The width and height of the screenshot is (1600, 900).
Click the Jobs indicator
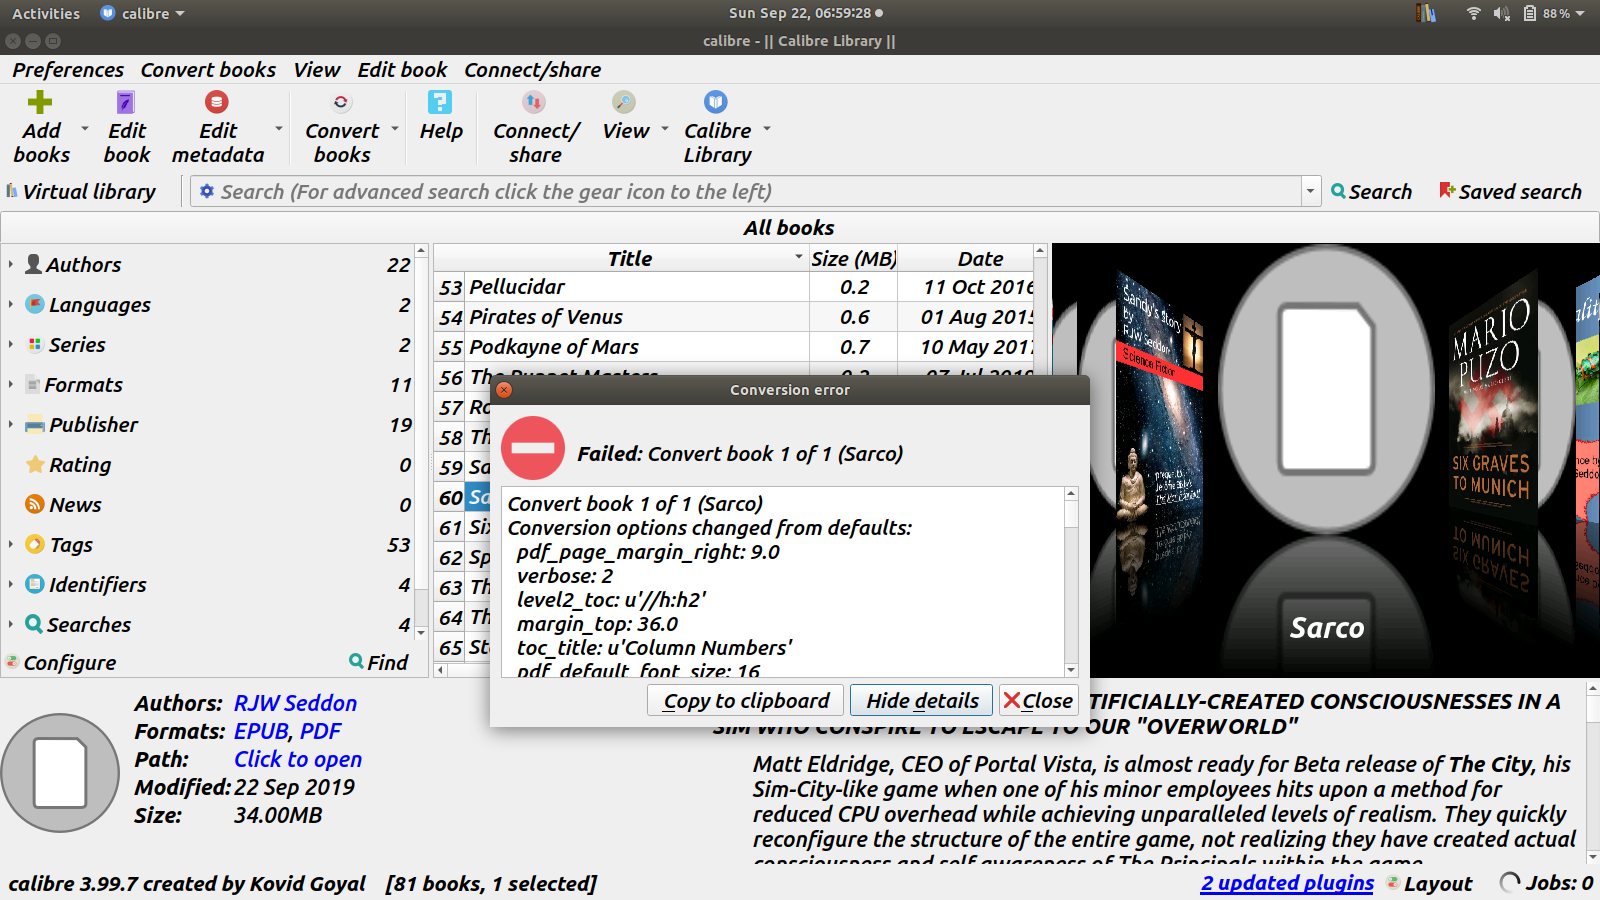click(x=1547, y=883)
